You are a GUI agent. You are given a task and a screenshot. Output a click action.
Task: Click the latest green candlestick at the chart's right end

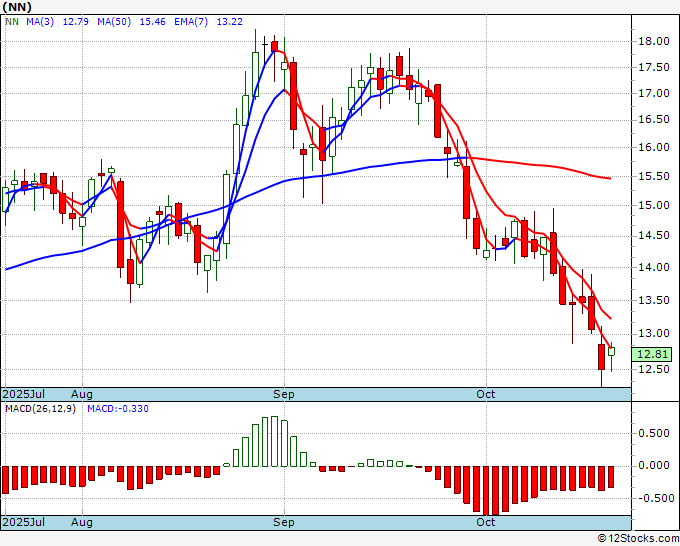tap(611, 352)
